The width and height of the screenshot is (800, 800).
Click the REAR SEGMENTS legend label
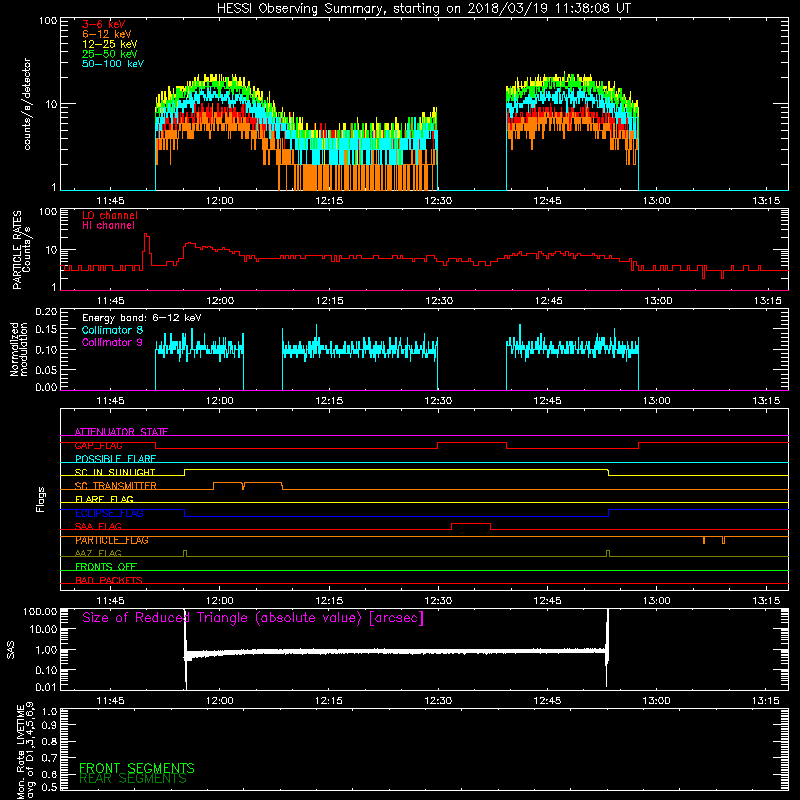(x=133, y=779)
